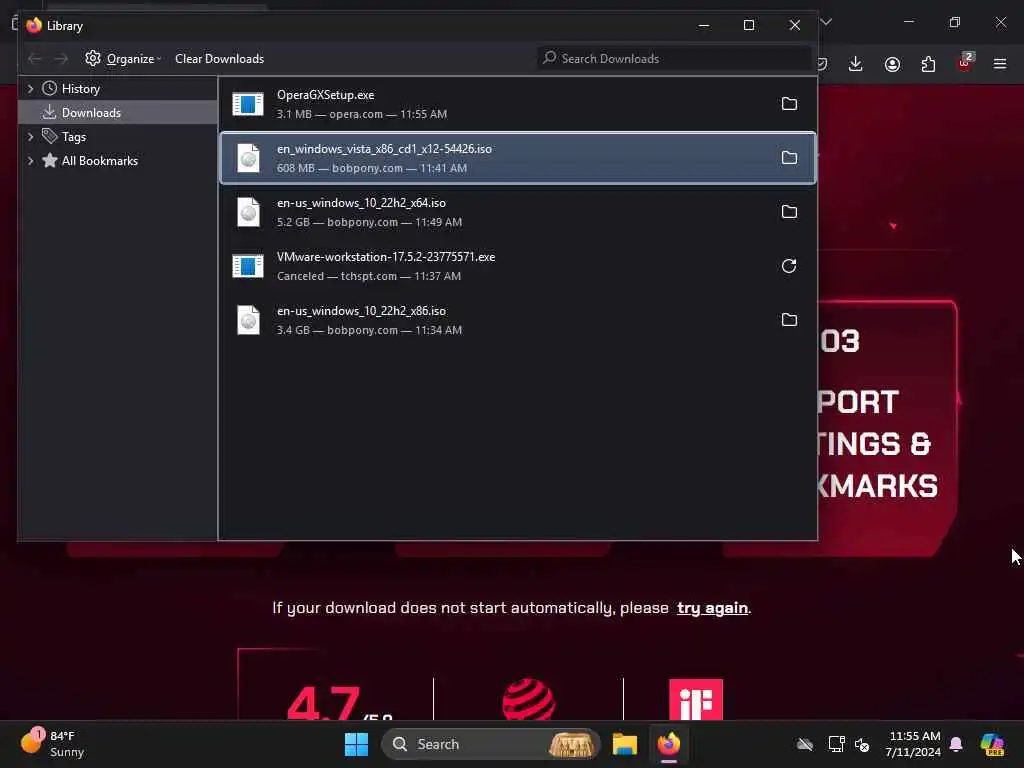Select en-us_windows_10_22h2_x86.iso file name
Screen dimensions: 1024x768
point(361,312)
